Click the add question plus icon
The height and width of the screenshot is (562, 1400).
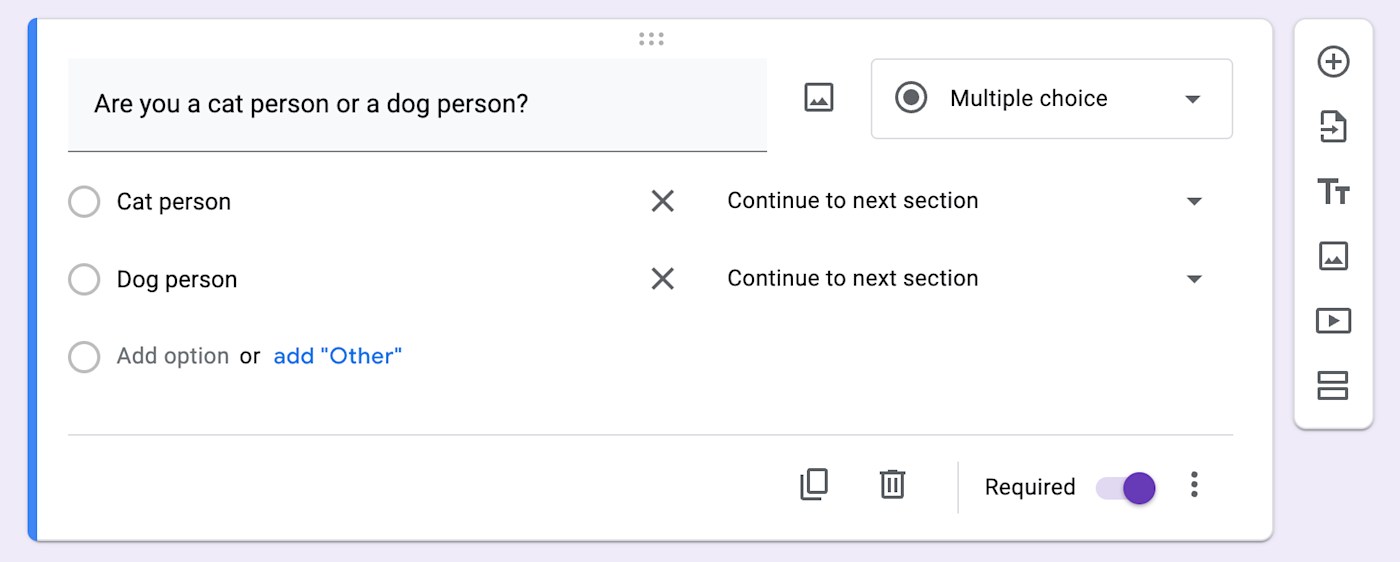tap(1333, 62)
